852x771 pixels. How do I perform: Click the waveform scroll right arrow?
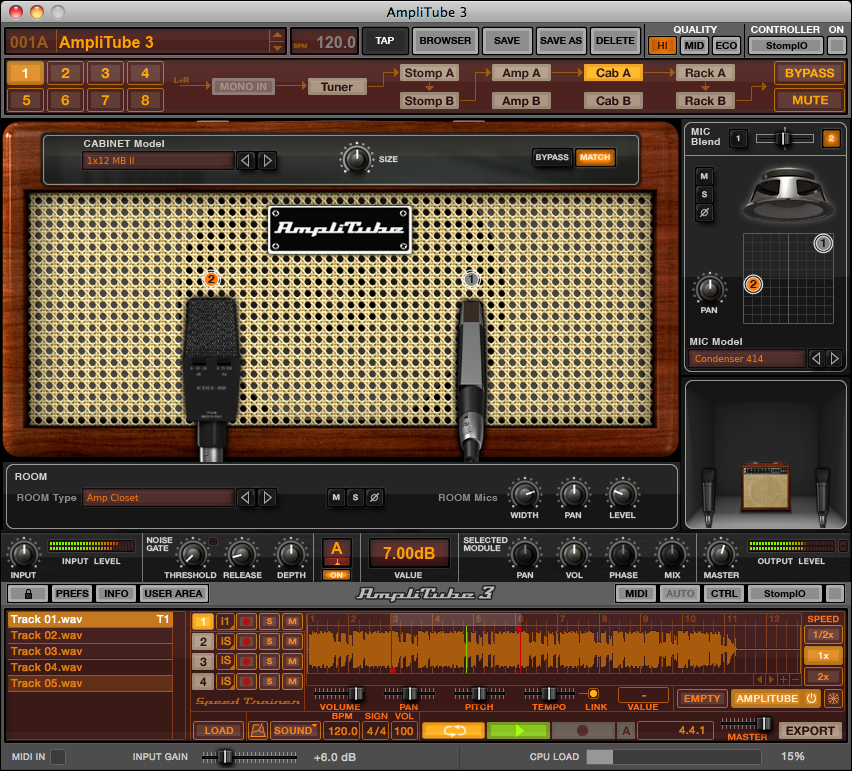coord(771,679)
